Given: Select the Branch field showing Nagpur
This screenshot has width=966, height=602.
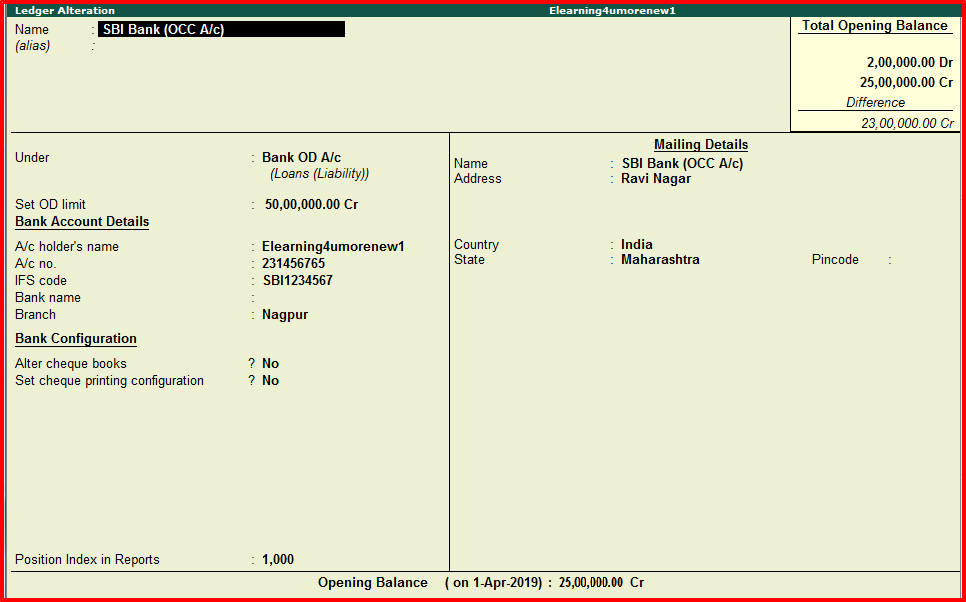Looking at the screenshot, I should click(280, 314).
